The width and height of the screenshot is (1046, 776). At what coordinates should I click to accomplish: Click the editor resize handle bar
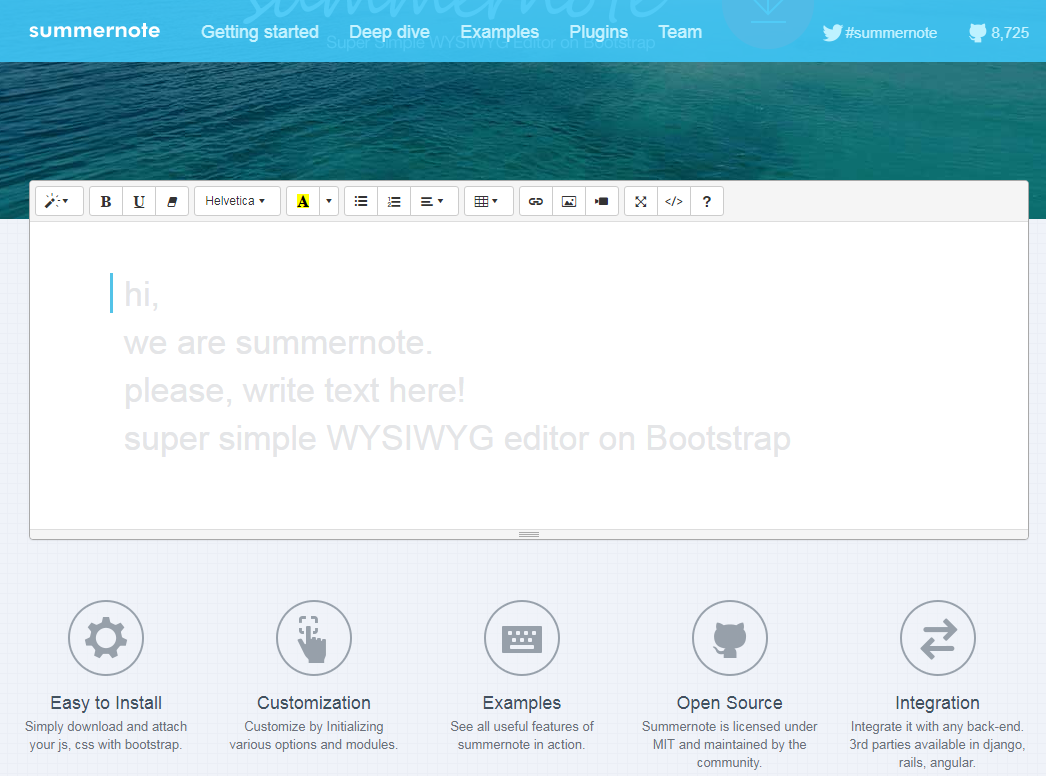(x=528, y=534)
